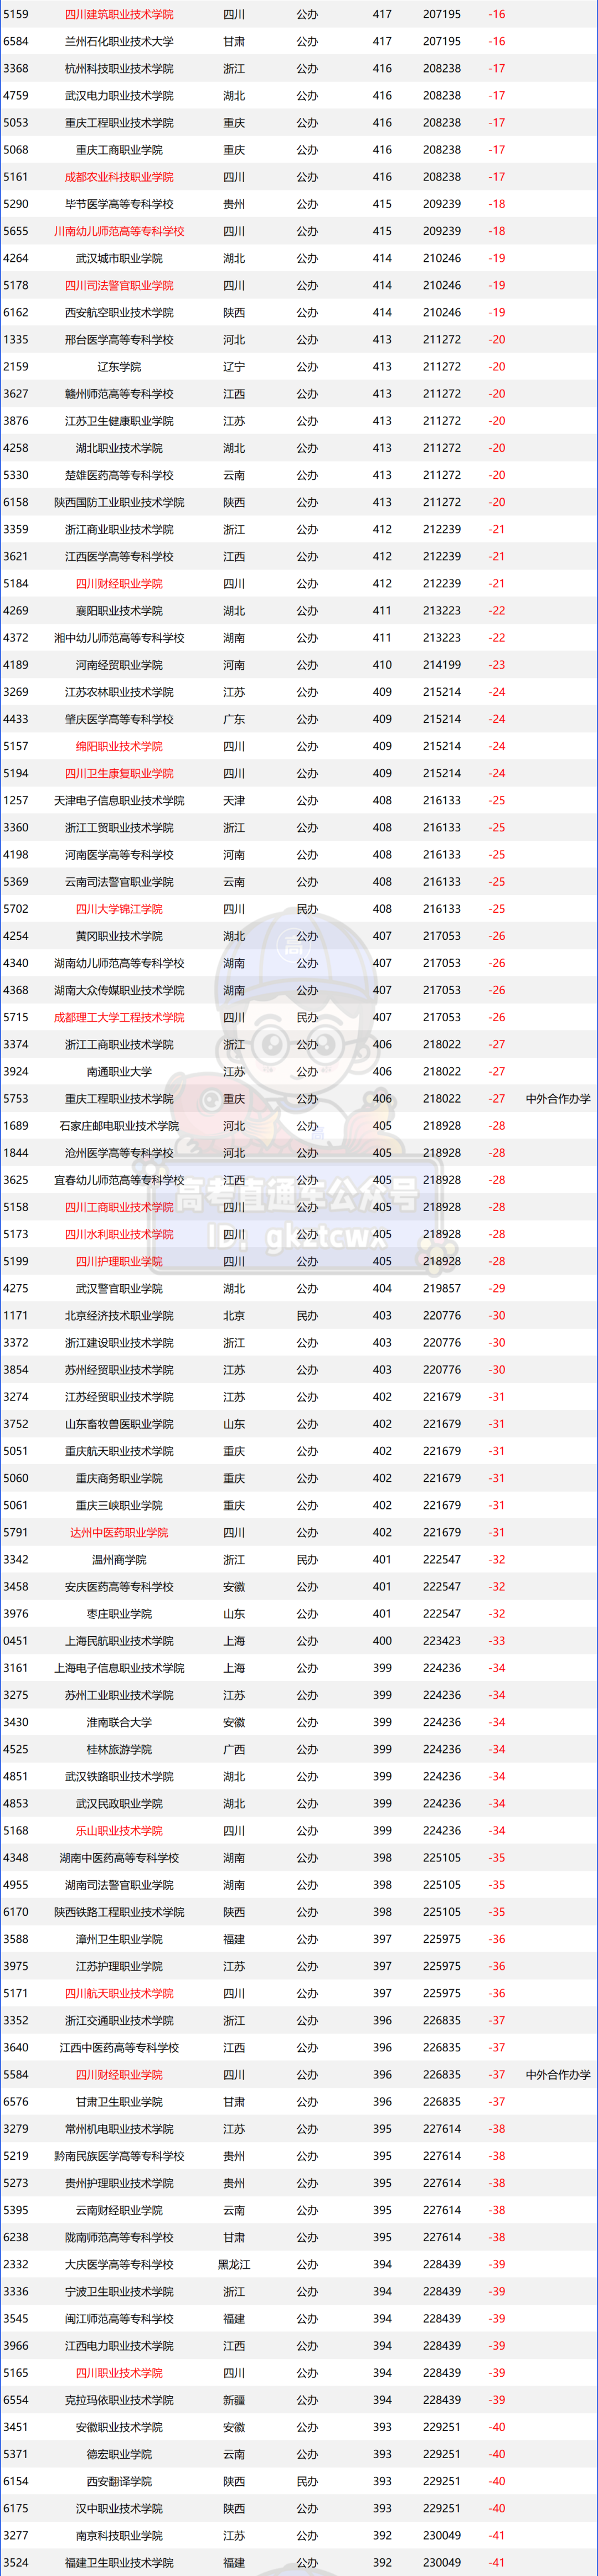Select the 兰州石化职业技术大学 cell
The image size is (598, 2576).
tap(119, 42)
